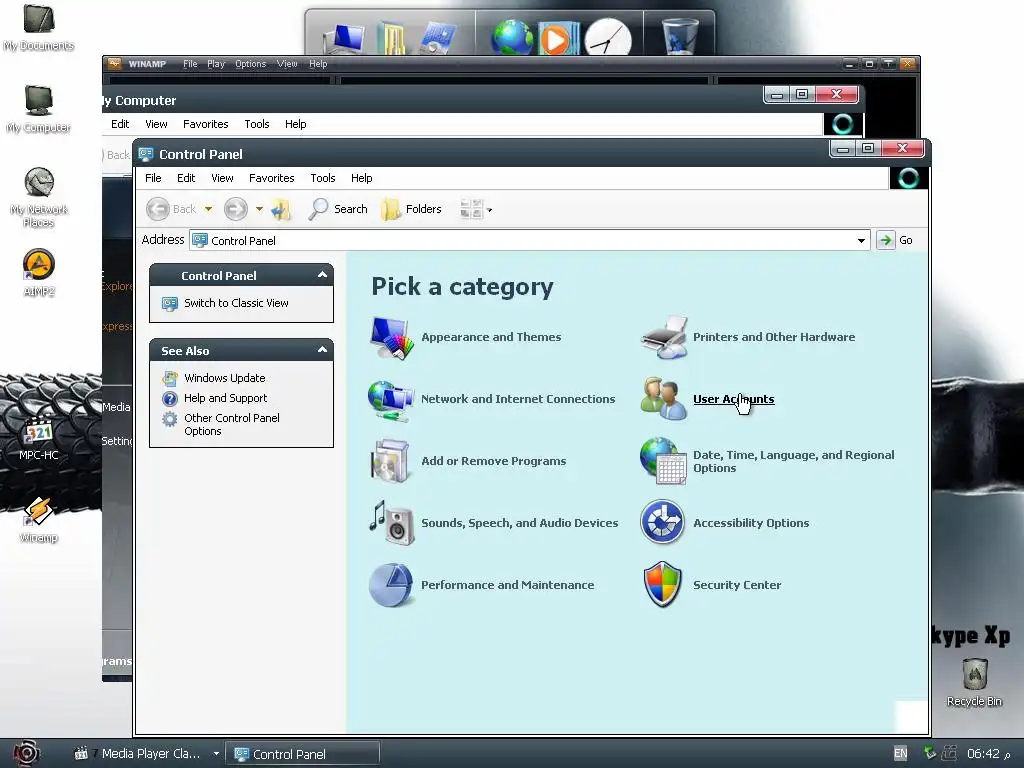Click the MPC-HC desktop shortcut
This screenshot has height=768, width=1024.
point(39,439)
